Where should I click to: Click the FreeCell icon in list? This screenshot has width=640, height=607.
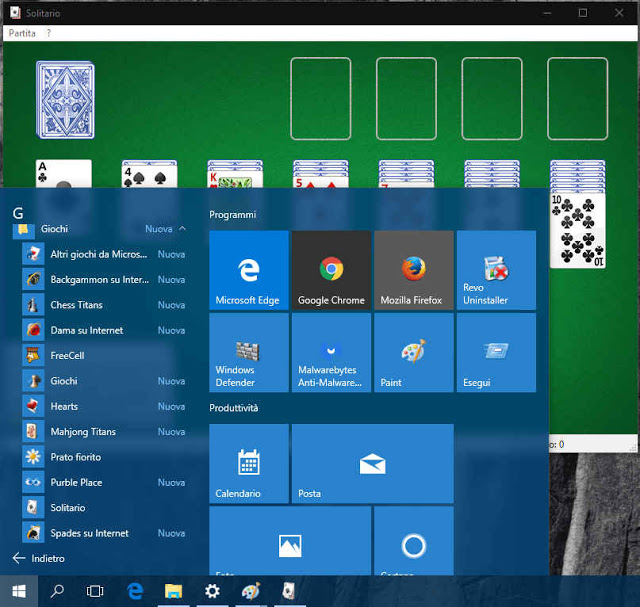coord(33,356)
